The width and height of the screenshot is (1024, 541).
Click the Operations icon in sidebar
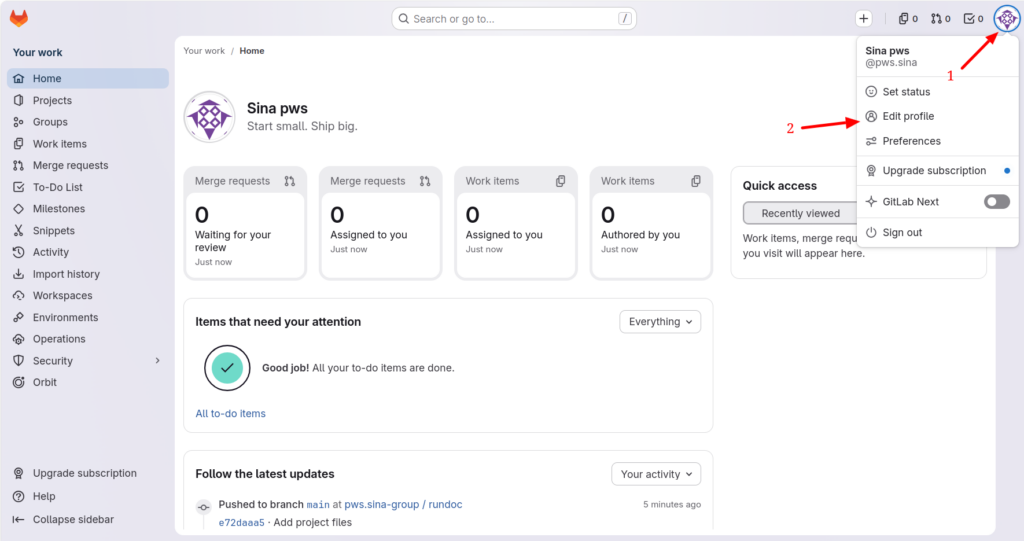pyautogui.click(x=19, y=339)
